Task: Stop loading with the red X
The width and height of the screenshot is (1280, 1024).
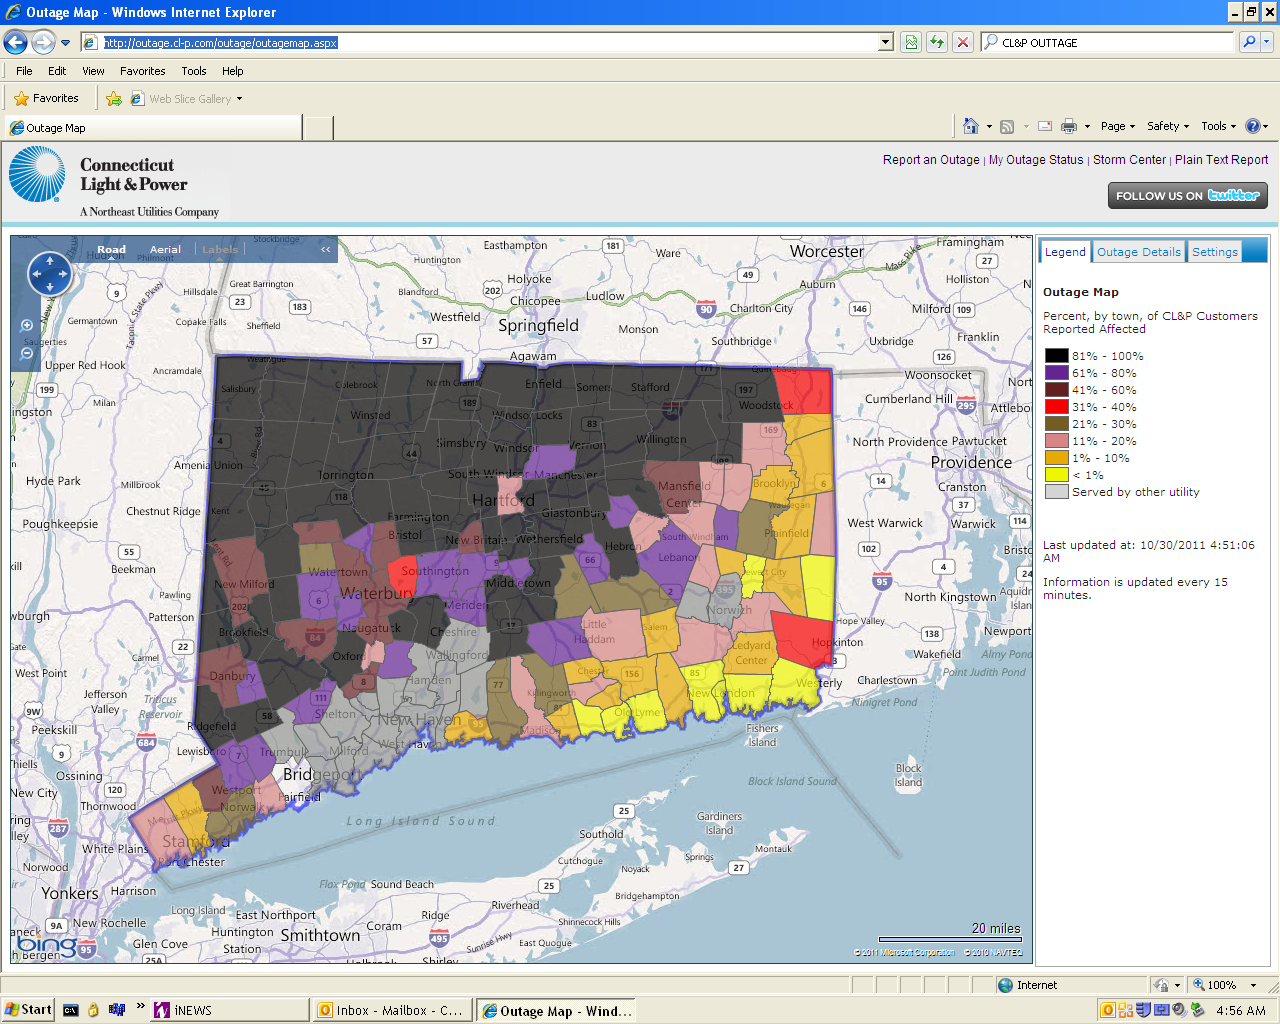Action: [x=963, y=43]
